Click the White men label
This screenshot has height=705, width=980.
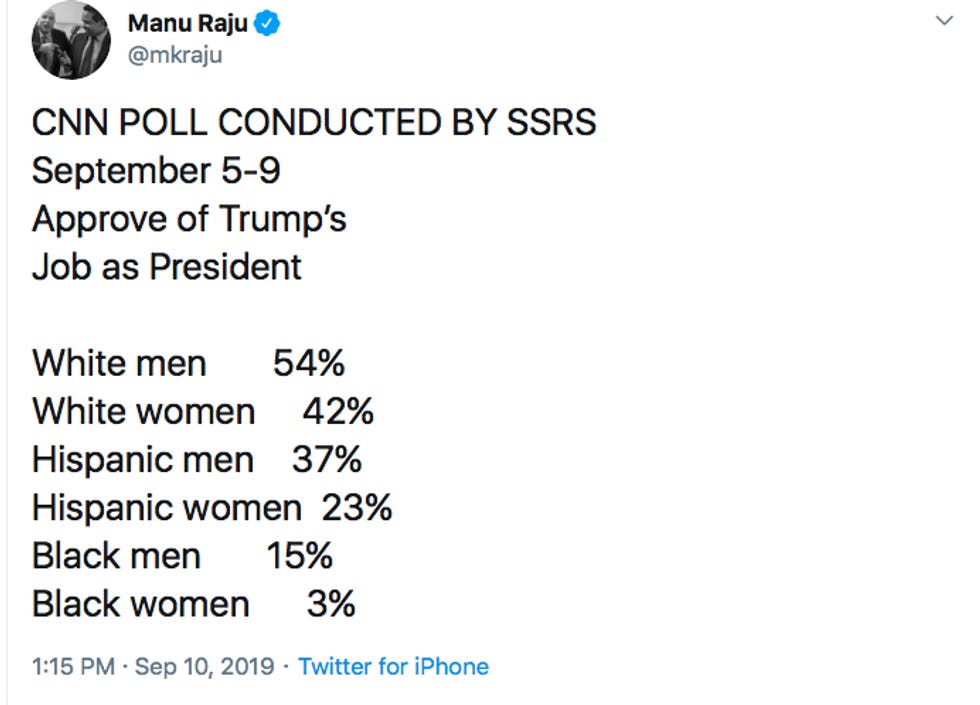[119, 363]
